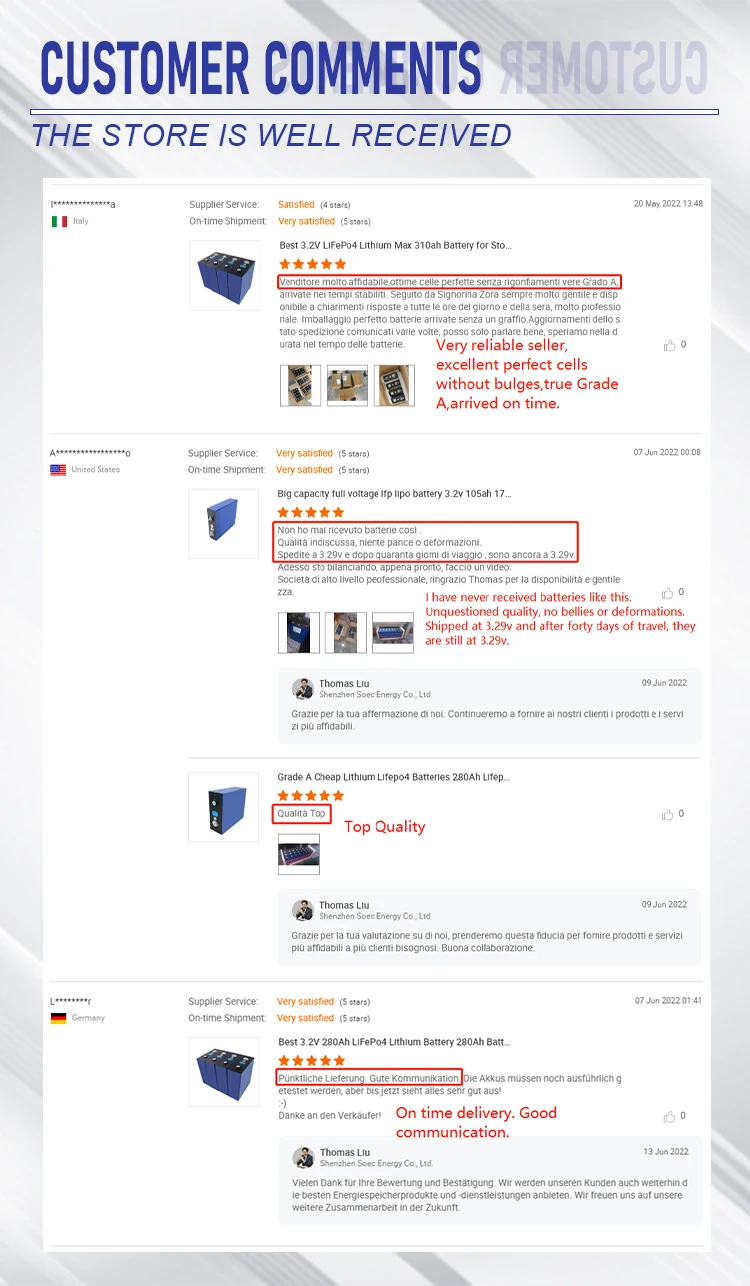Viewport: 750px width, 1286px height.
Task: Click Thomas Liu name in first reply
Action: 344,684
